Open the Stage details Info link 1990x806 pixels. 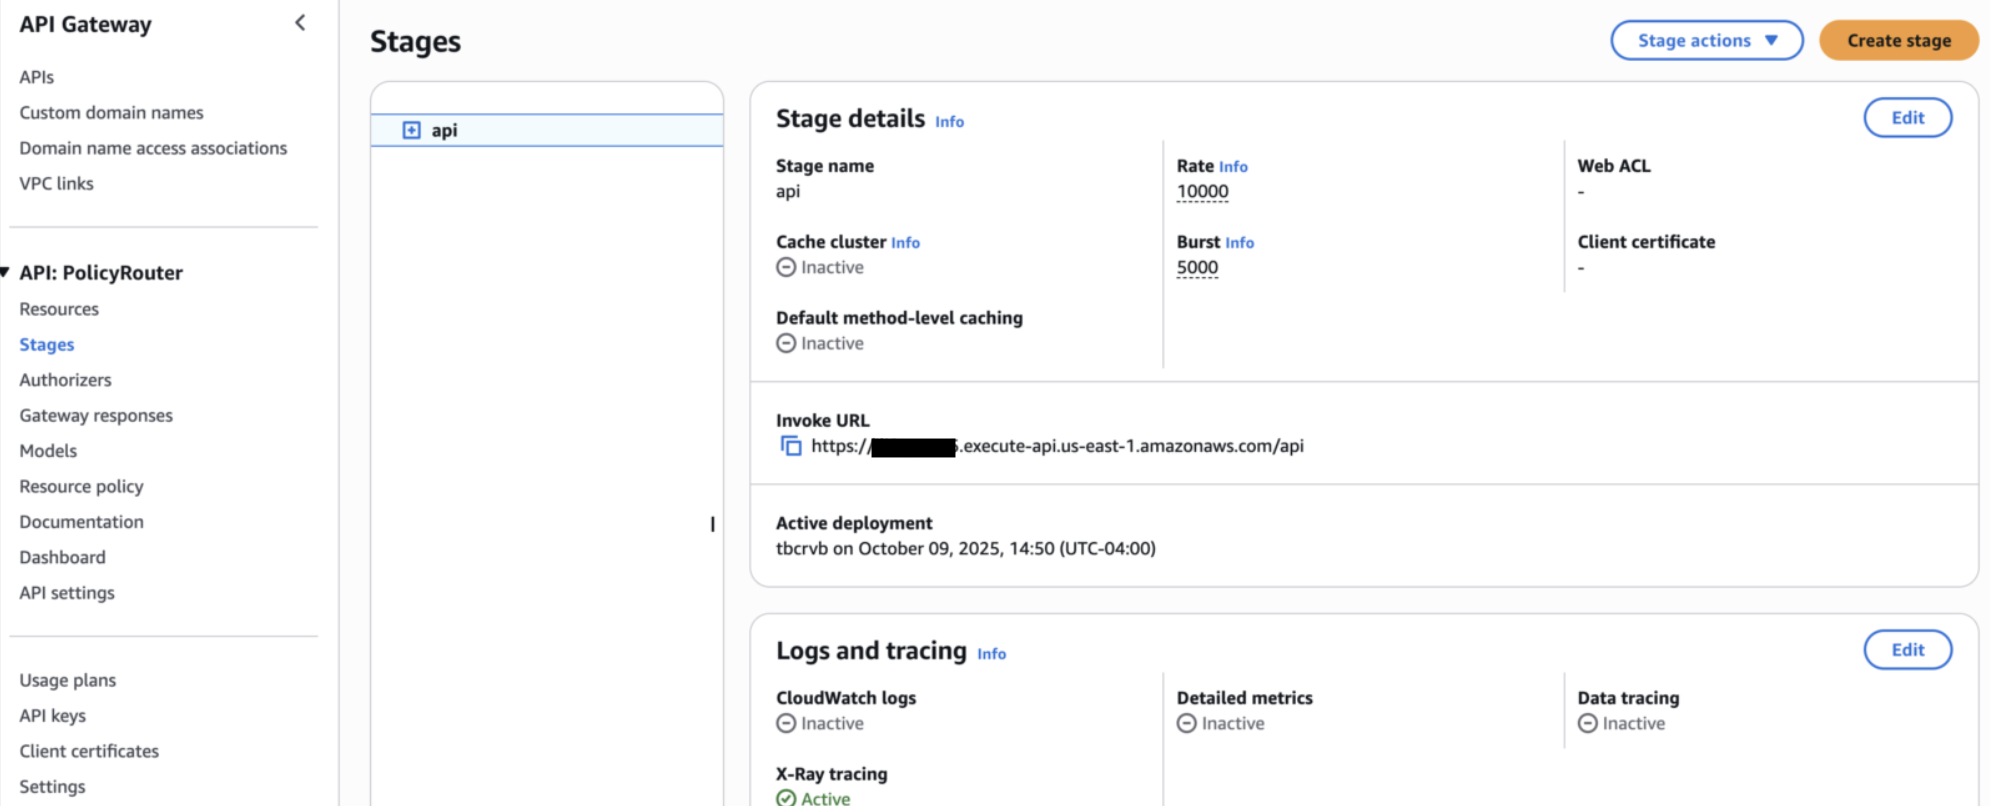tap(949, 121)
